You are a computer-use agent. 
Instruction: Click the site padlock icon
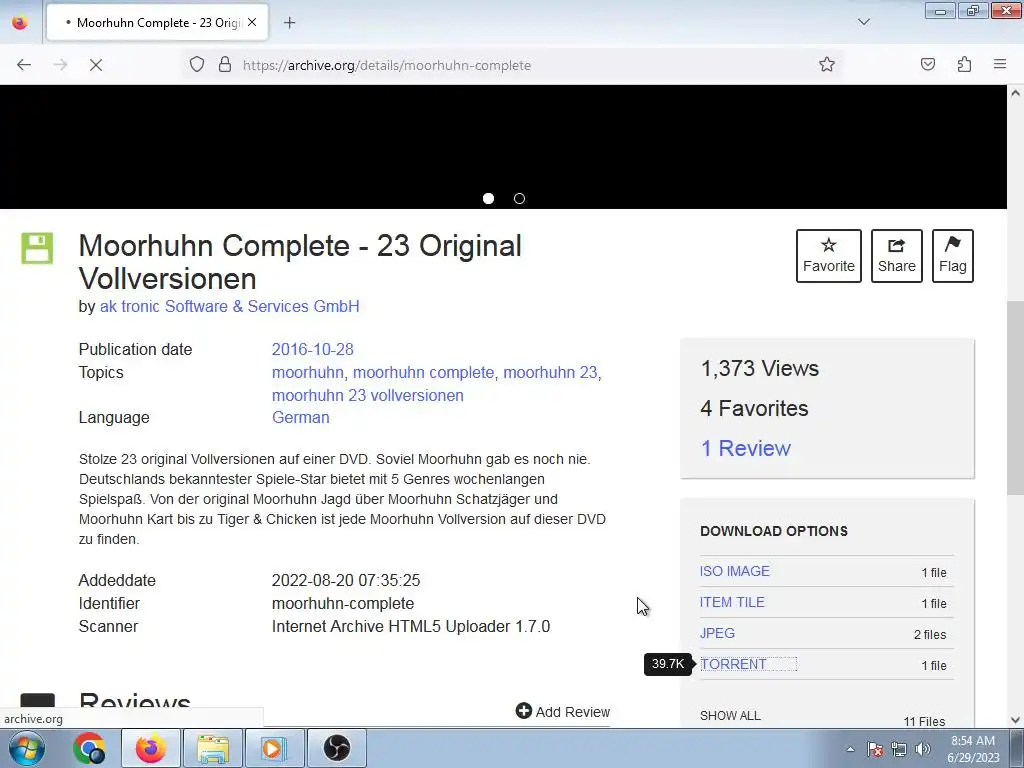click(225, 65)
